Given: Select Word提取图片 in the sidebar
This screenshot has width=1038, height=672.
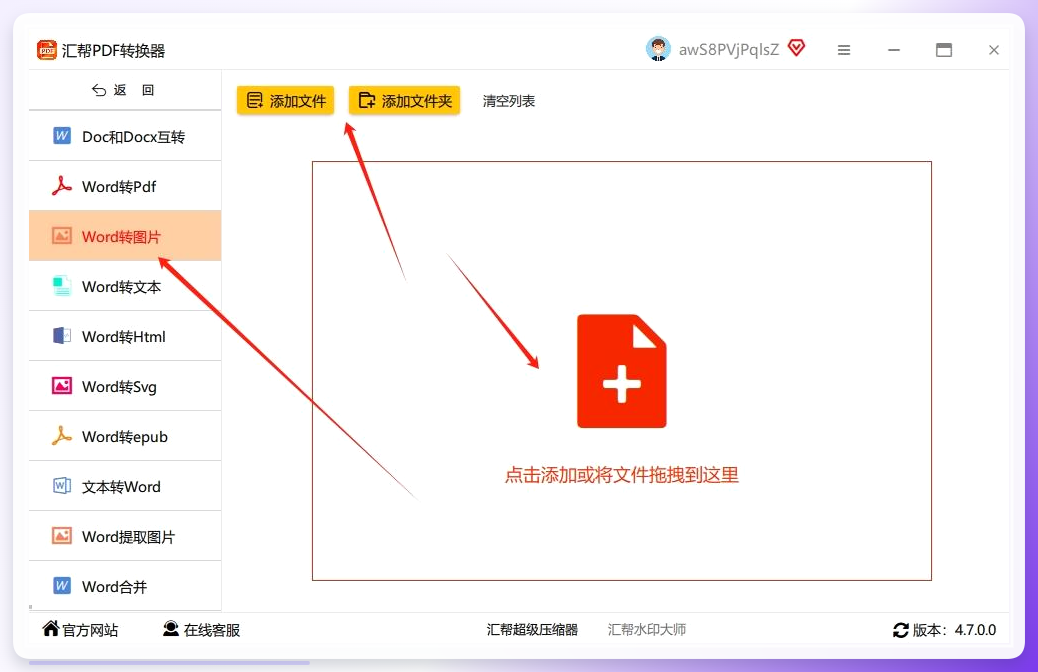Looking at the screenshot, I should tap(125, 536).
